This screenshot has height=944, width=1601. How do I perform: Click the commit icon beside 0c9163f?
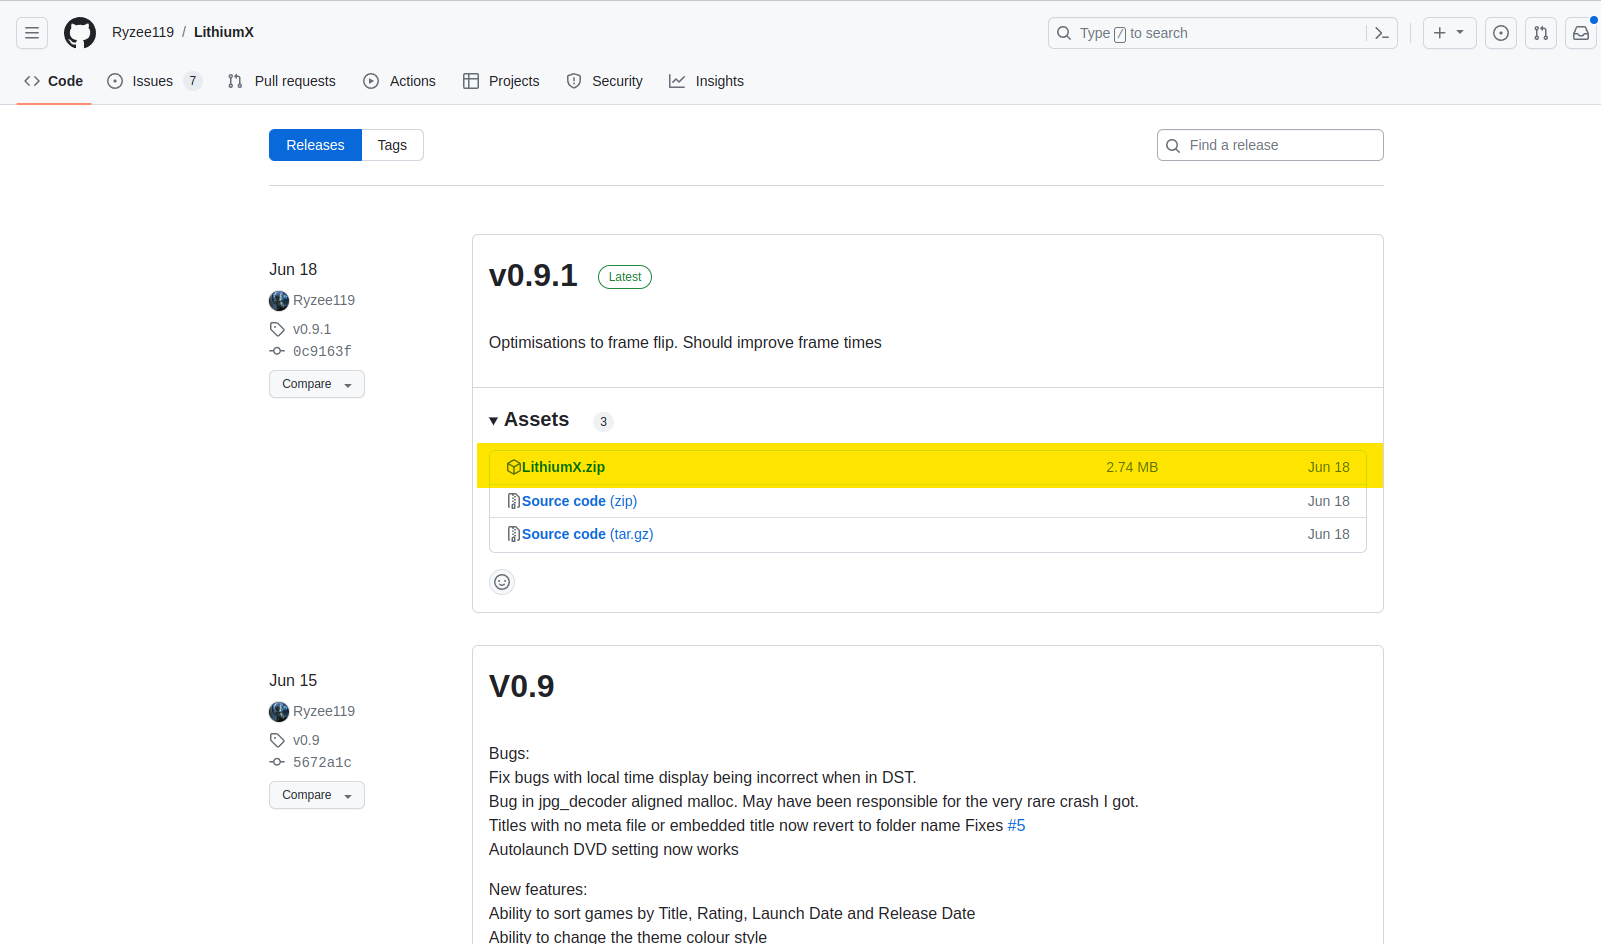pos(277,351)
